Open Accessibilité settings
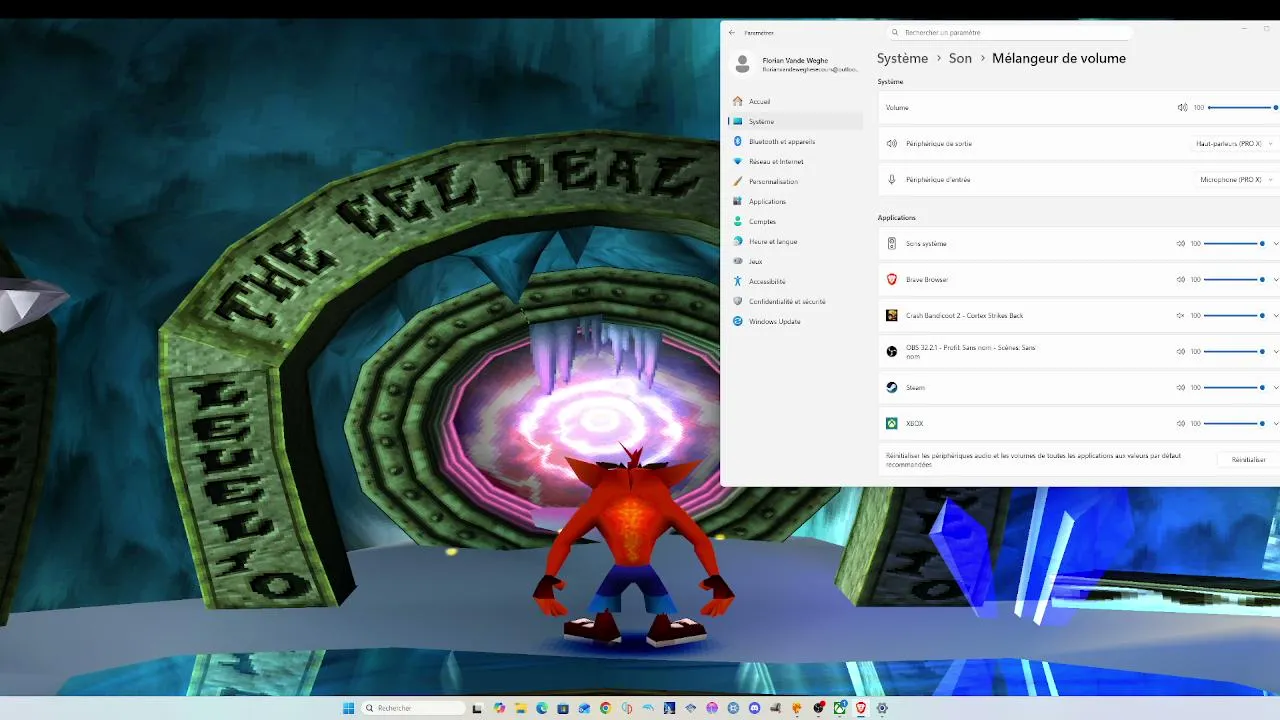Viewport: 1280px width, 720px height. pos(796,281)
